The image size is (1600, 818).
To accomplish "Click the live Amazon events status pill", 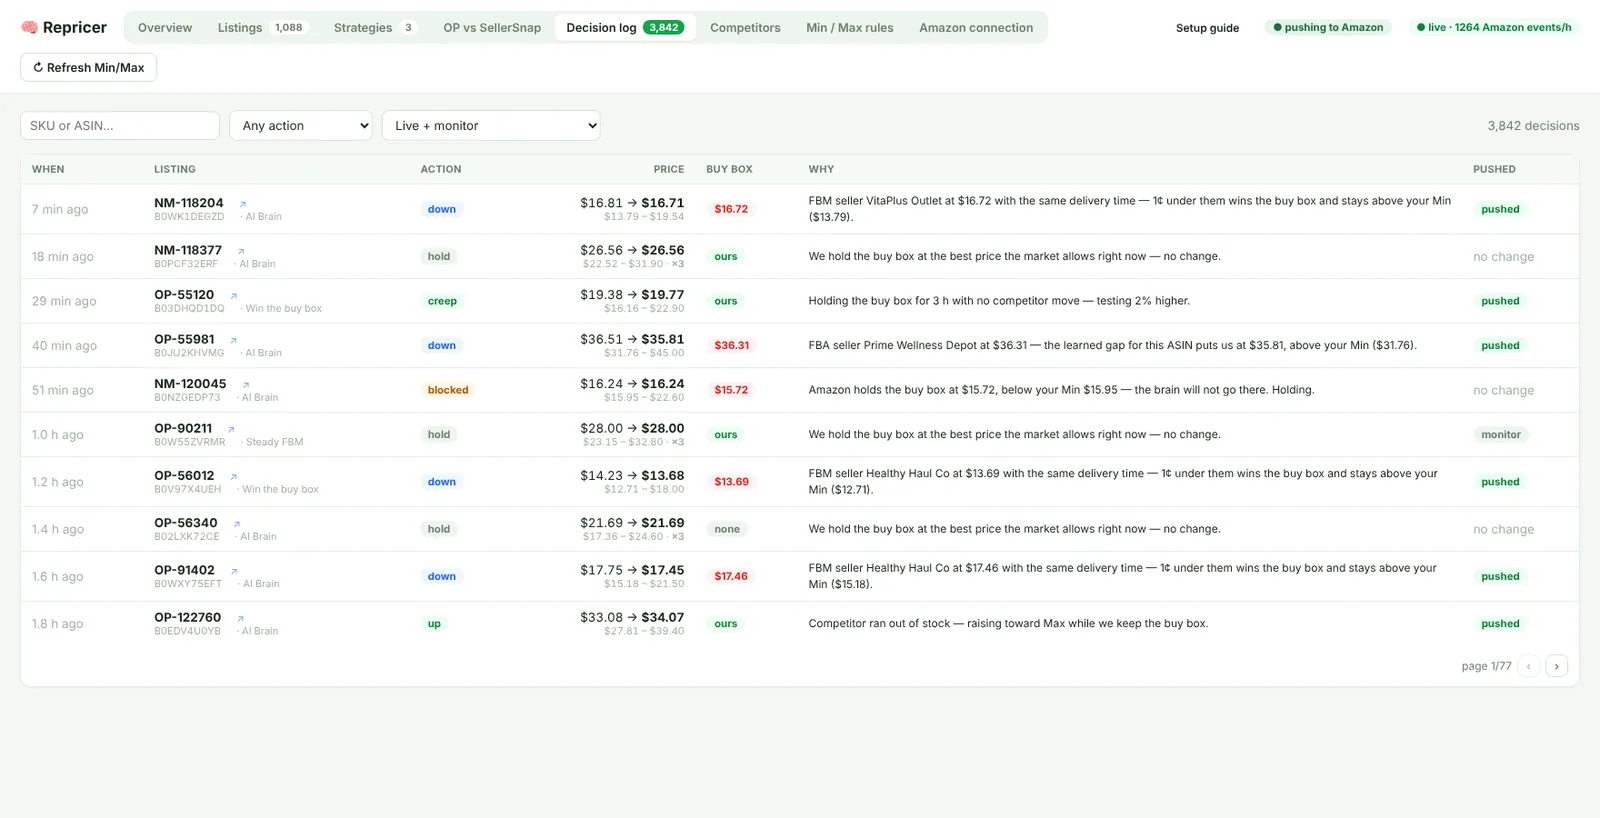I will tap(1494, 28).
